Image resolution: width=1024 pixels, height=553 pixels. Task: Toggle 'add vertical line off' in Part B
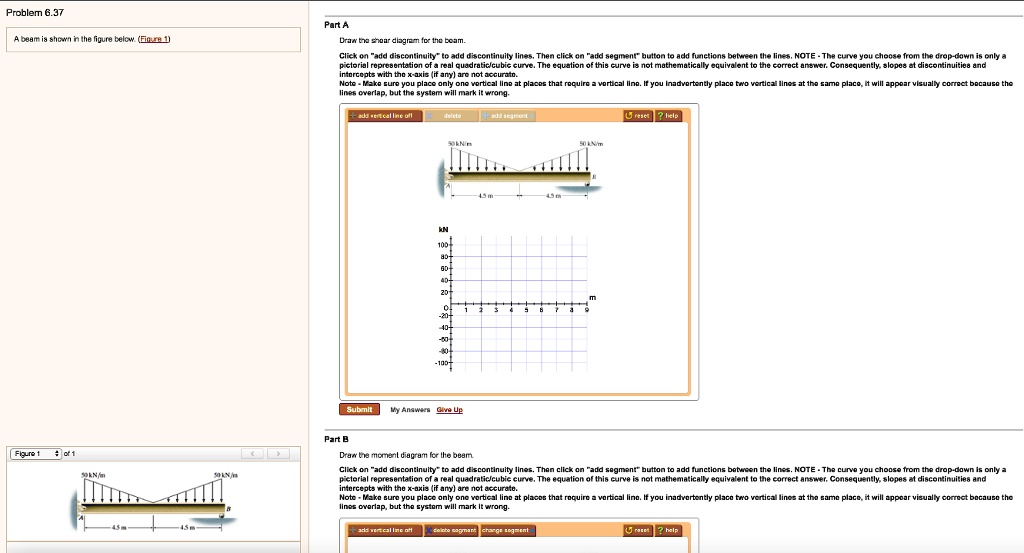tap(385, 530)
